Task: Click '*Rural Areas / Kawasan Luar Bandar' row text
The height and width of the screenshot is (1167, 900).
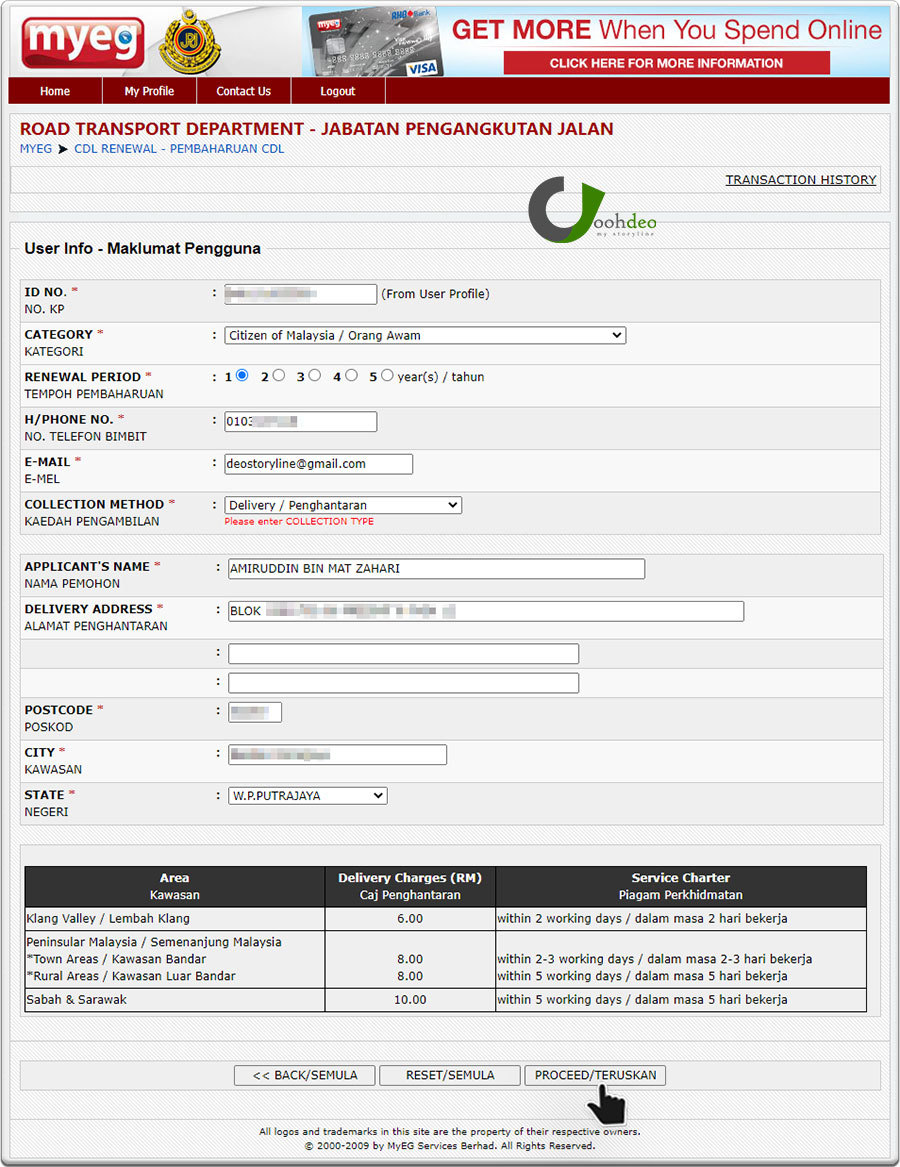Action: pyautogui.click(x=131, y=976)
